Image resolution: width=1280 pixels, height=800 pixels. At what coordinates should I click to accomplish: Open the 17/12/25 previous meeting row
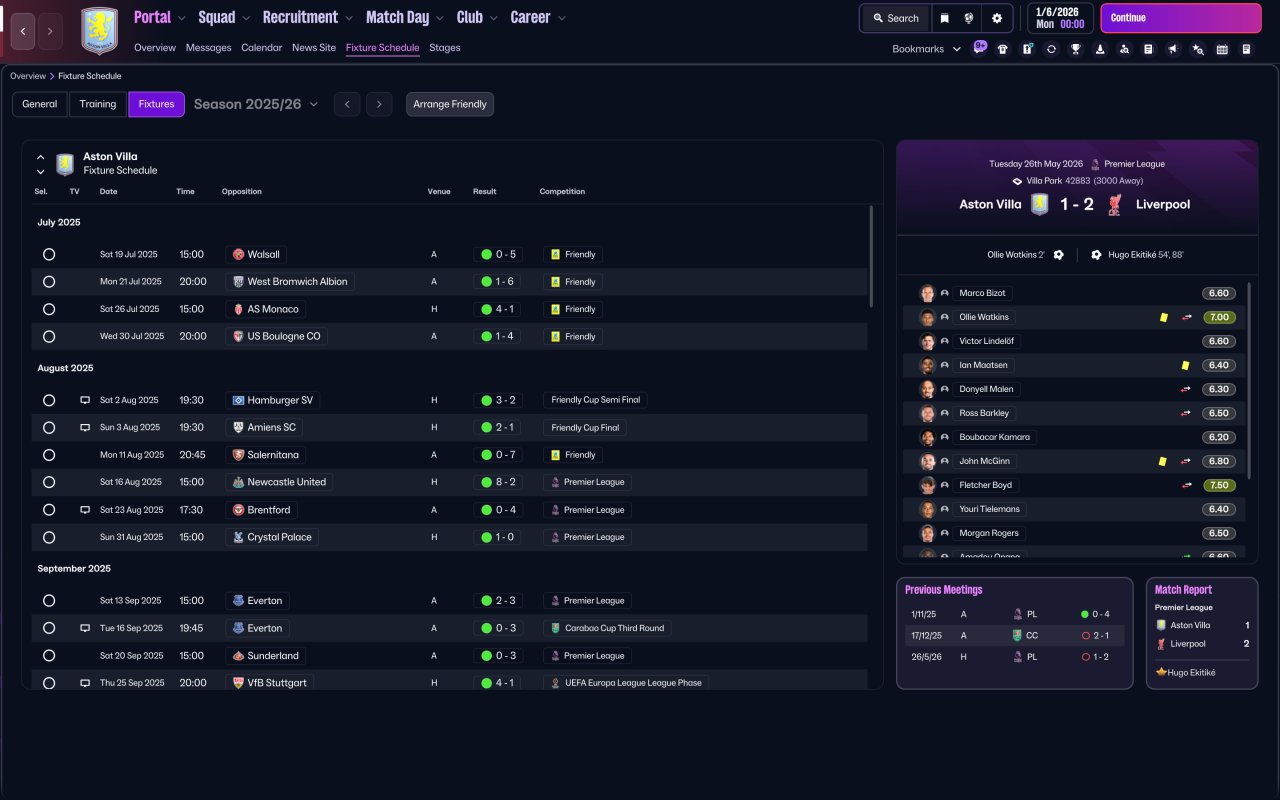click(1014, 635)
